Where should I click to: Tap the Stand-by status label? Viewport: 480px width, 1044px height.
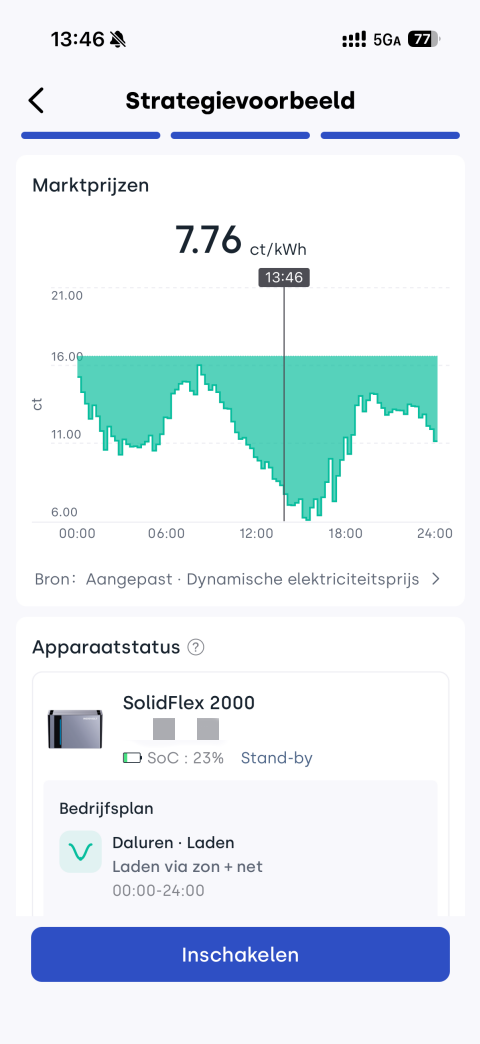tap(276, 758)
